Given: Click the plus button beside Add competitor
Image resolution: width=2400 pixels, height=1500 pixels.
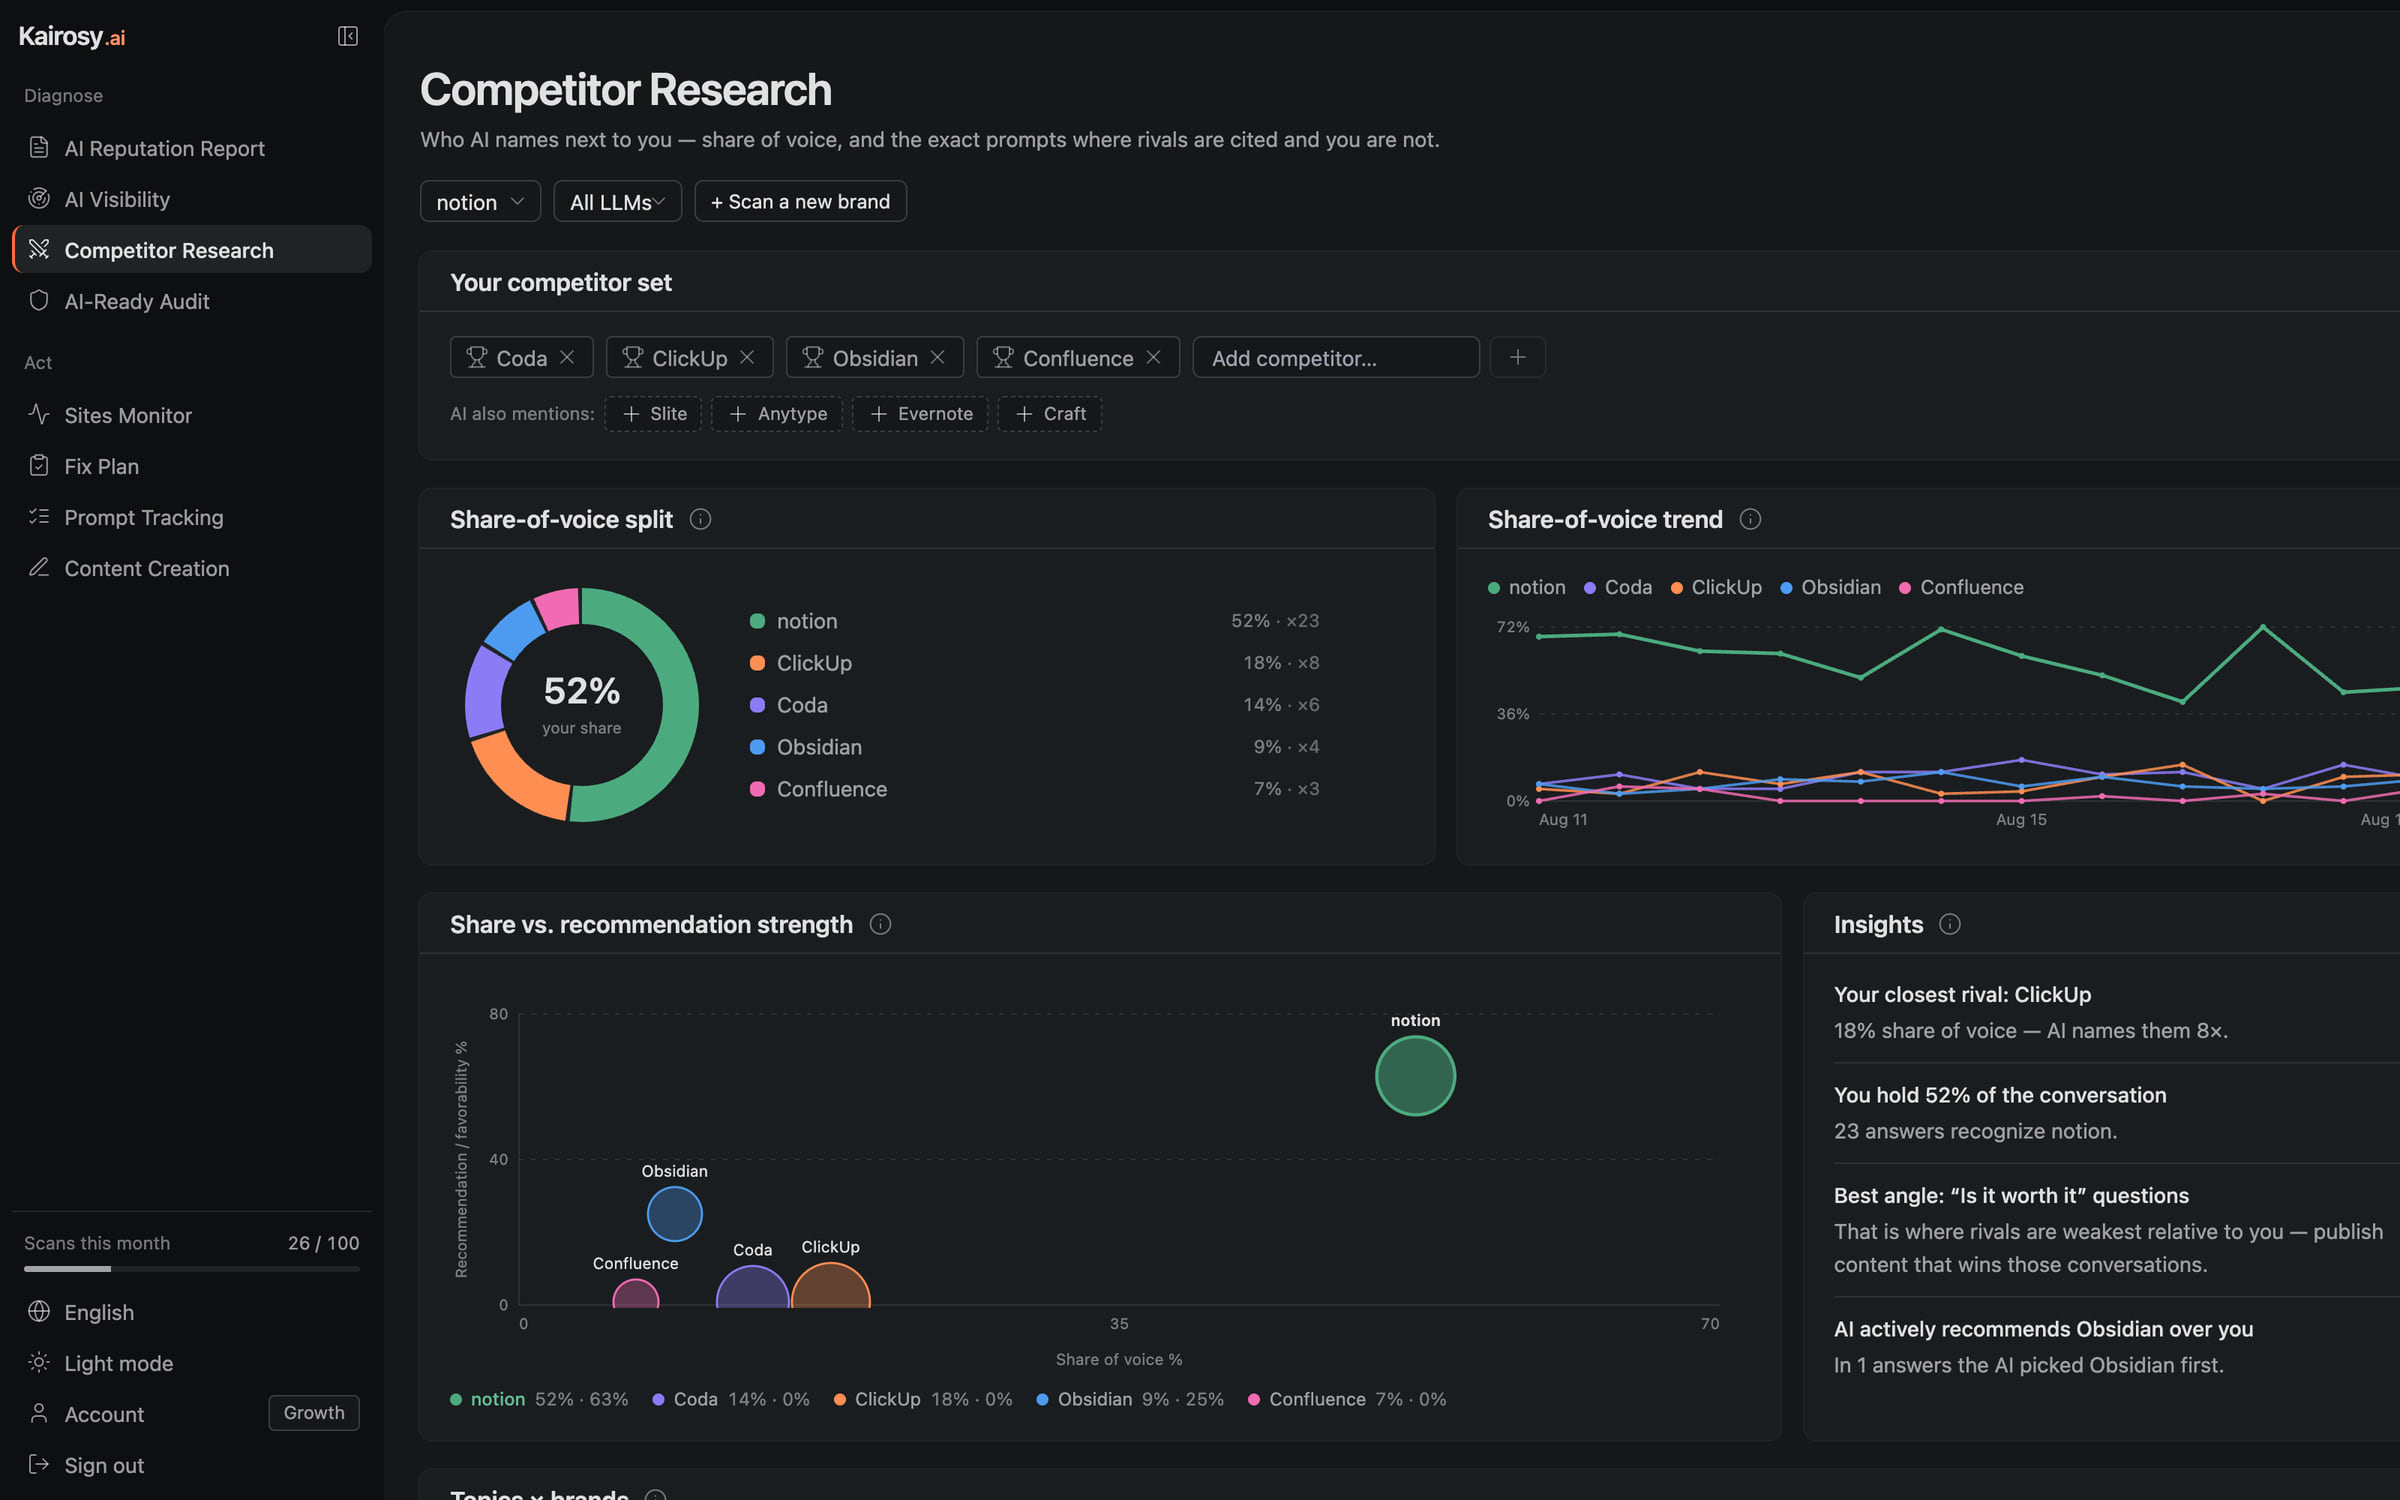Looking at the screenshot, I should (x=1517, y=357).
